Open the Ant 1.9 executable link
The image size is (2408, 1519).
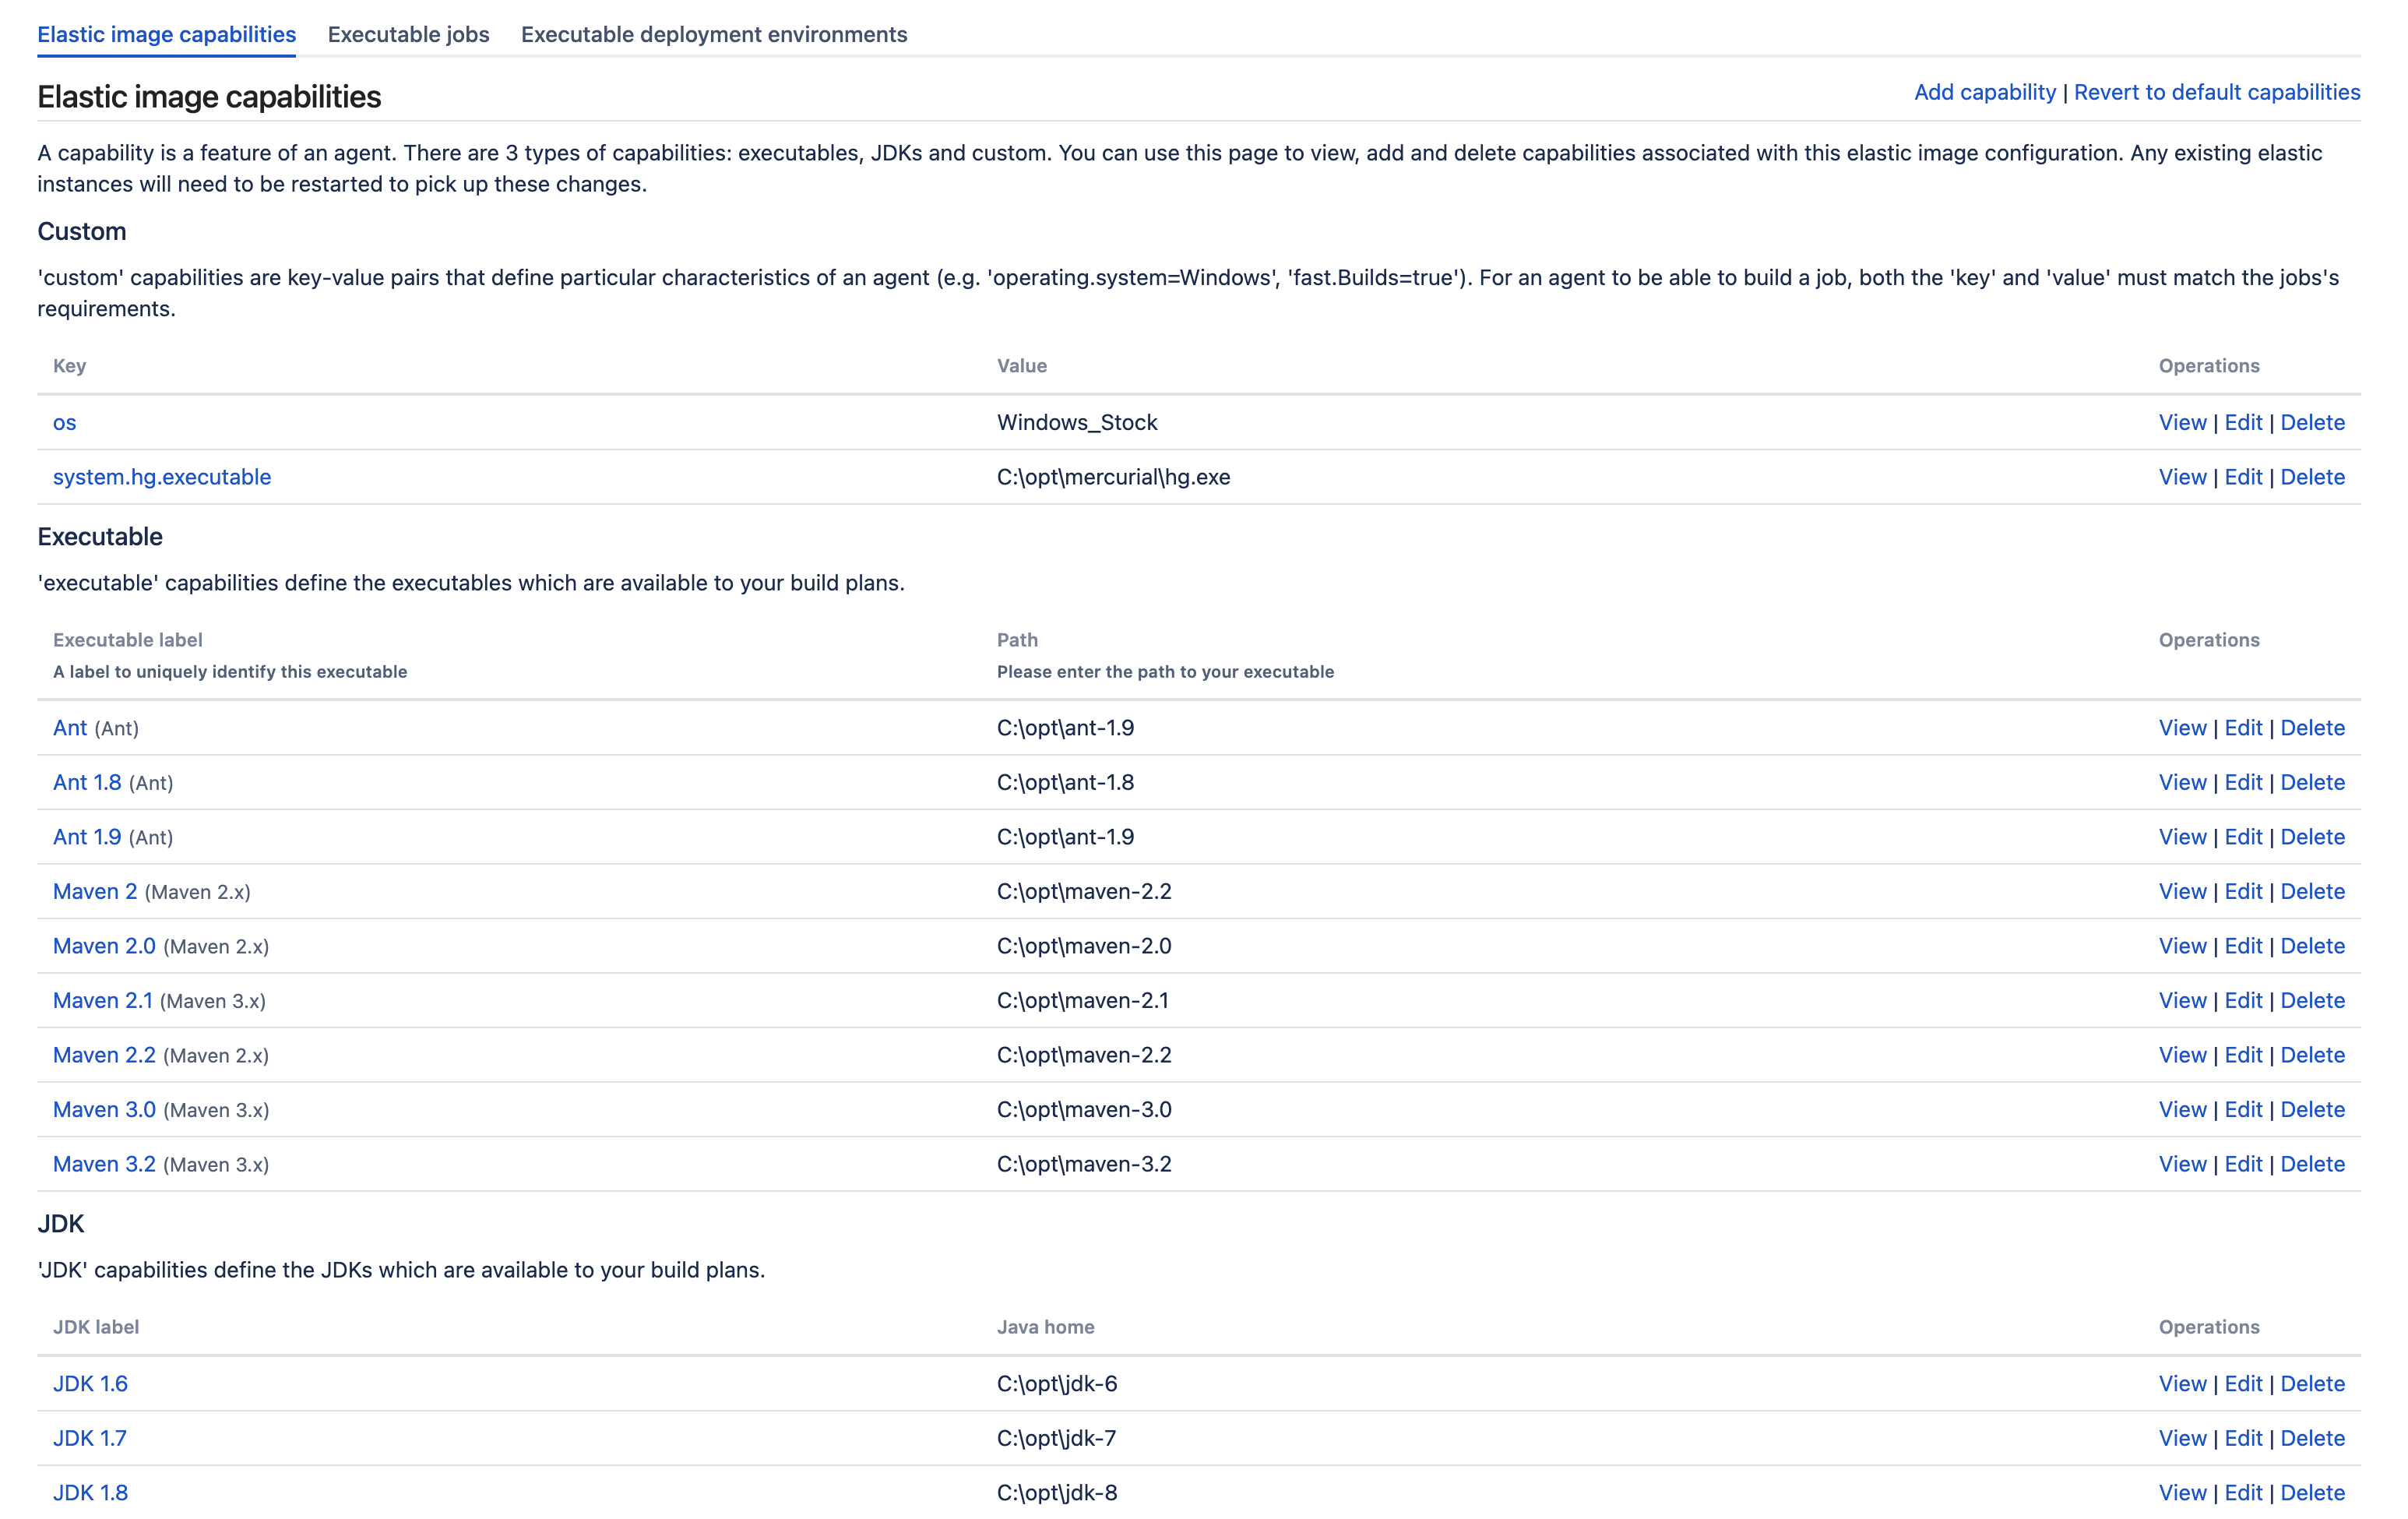(87, 837)
